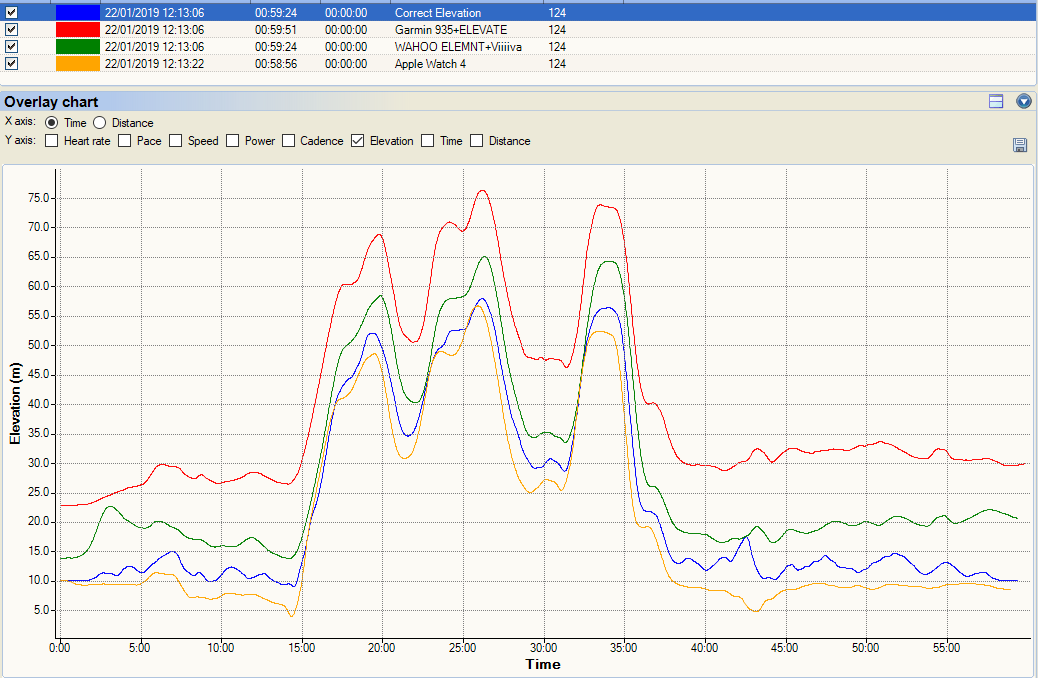This screenshot has height=678, width=1038.
Task: Select Time radio button for X axis
Action: [52, 122]
